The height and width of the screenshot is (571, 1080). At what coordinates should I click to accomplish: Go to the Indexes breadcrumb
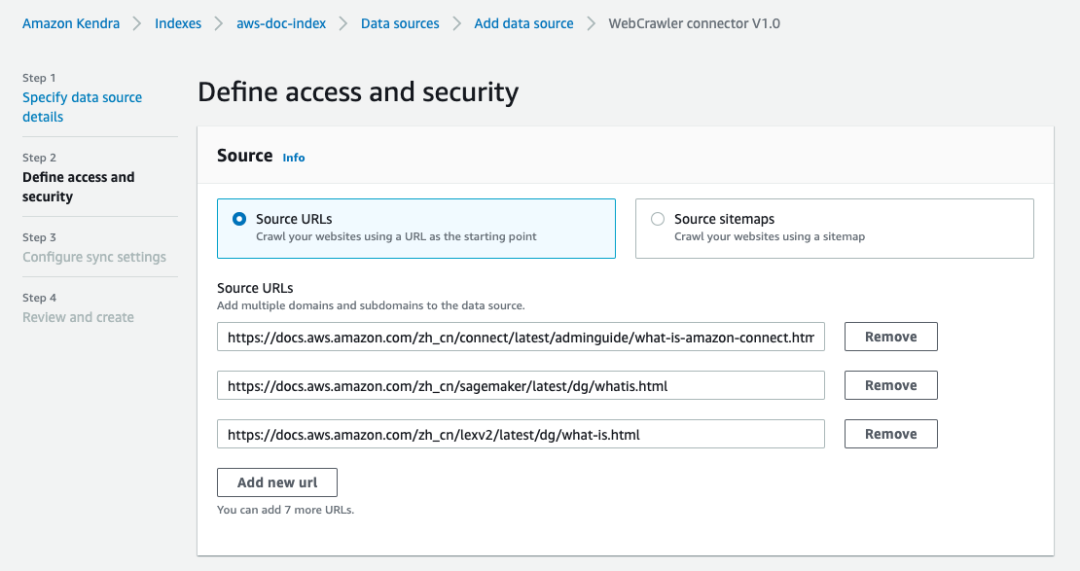tap(178, 23)
